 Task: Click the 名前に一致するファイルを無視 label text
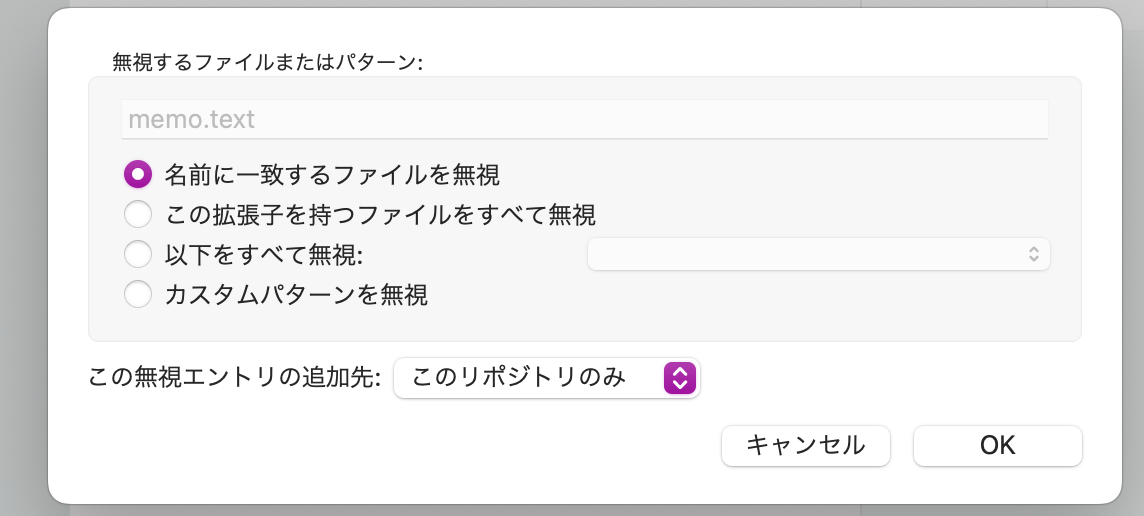tap(332, 175)
